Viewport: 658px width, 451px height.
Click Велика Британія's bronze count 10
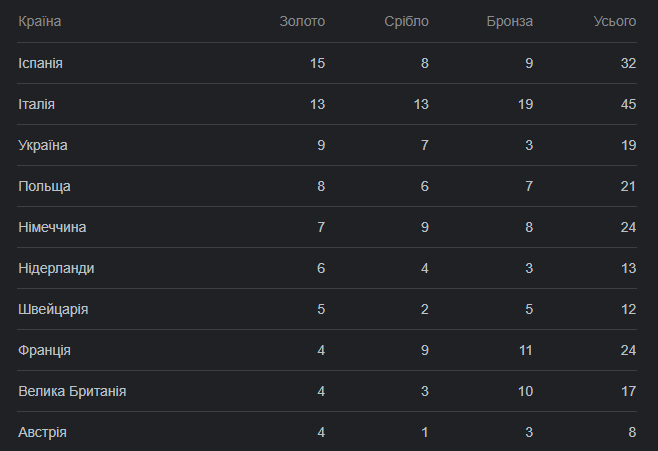pos(524,391)
